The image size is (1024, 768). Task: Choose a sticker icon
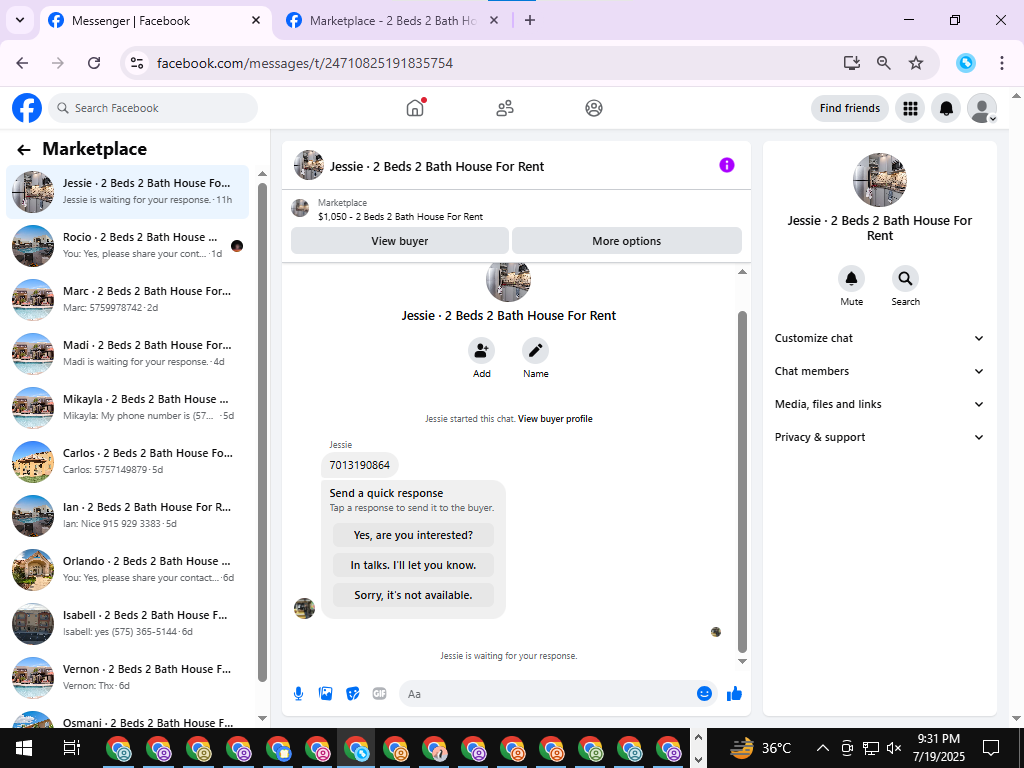point(353,694)
